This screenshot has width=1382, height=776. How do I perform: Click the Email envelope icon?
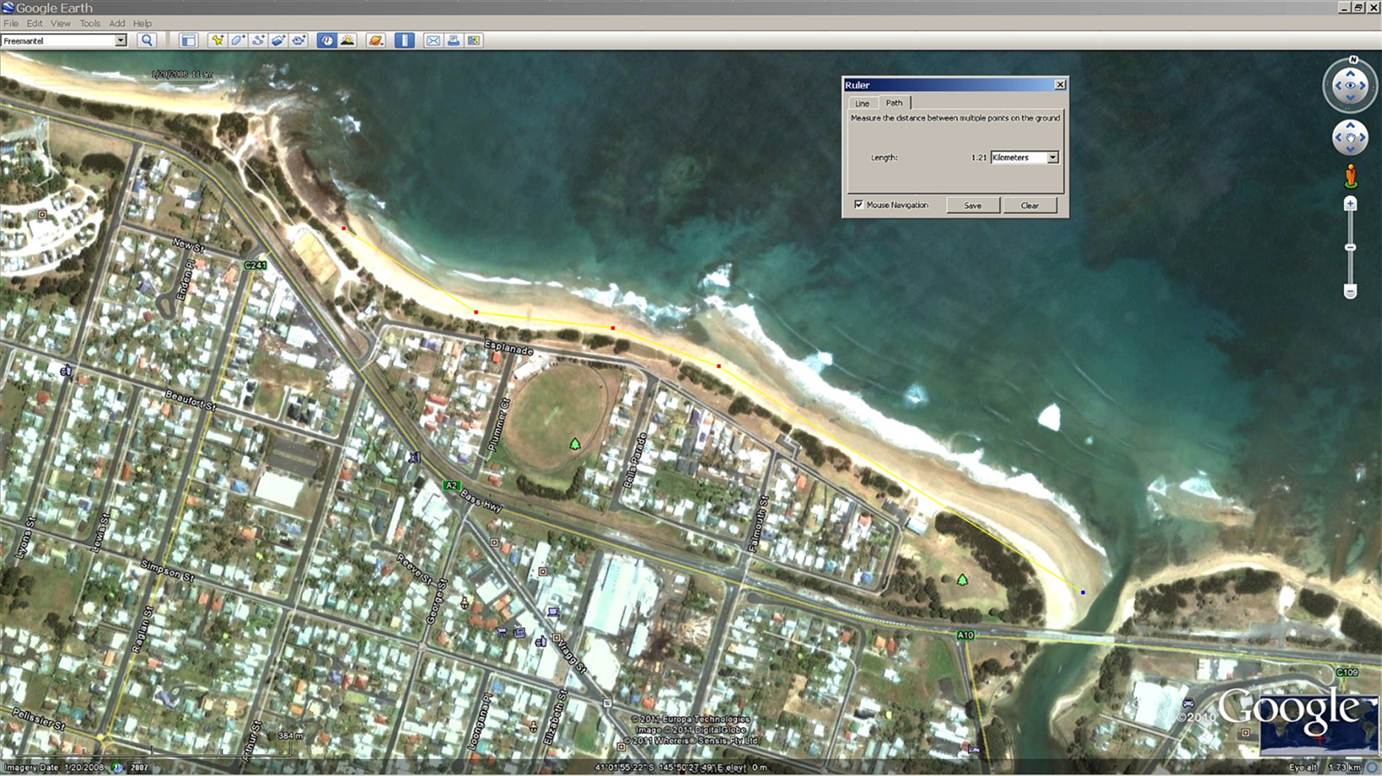[x=433, y=40]
